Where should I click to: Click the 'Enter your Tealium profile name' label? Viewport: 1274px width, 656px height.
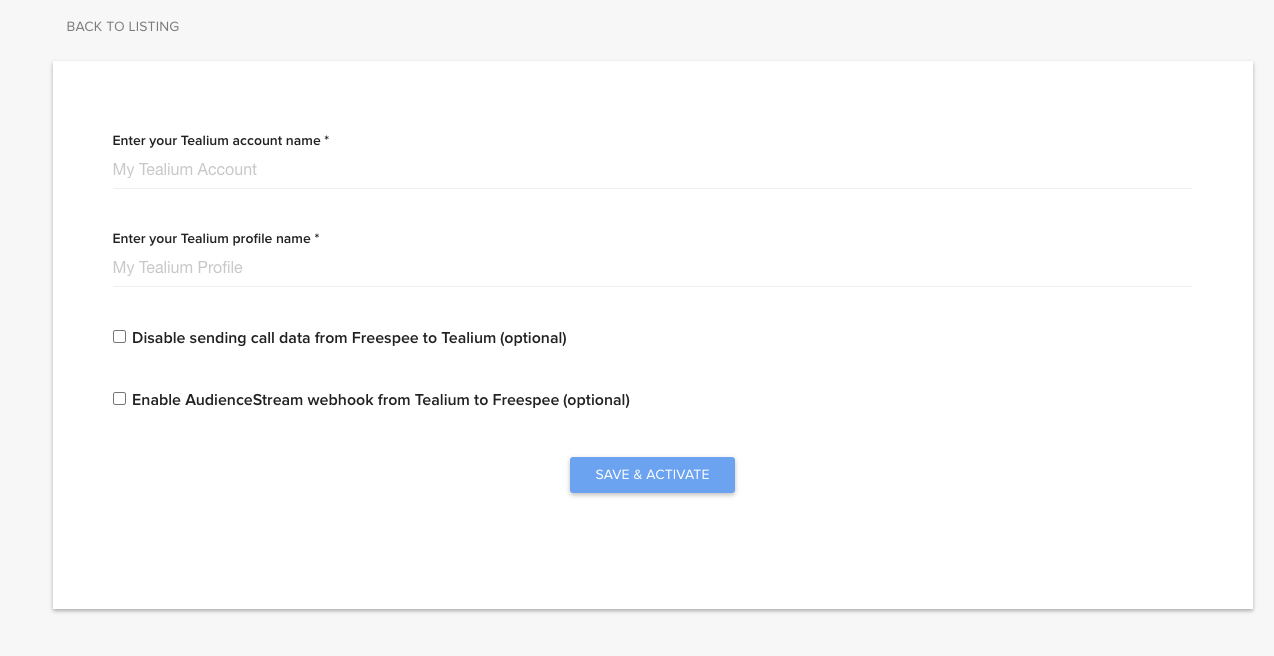216,238
